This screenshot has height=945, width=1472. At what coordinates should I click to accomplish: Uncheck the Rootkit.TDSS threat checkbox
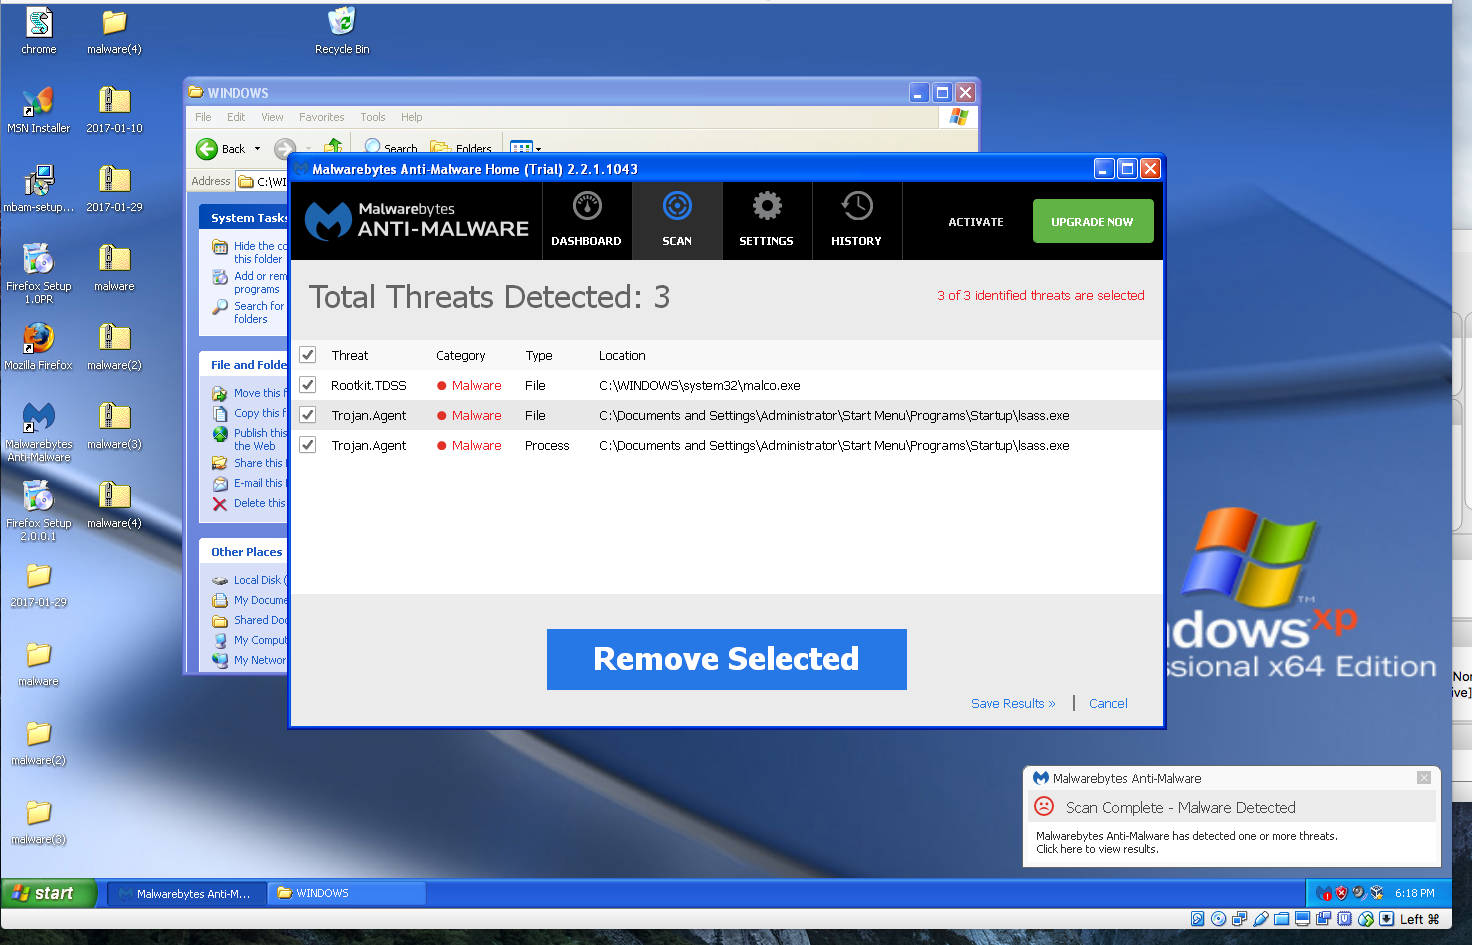click(x=308, y=385)
